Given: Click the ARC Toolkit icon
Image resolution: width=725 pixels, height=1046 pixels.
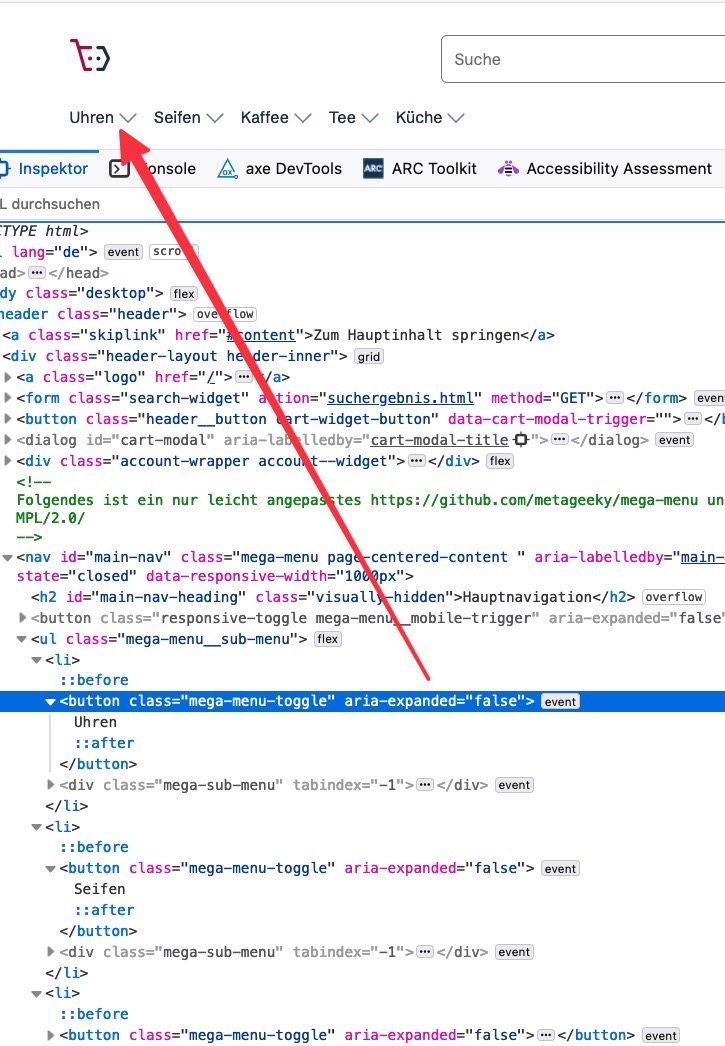Looking at the screenshot, I should 373,169.
